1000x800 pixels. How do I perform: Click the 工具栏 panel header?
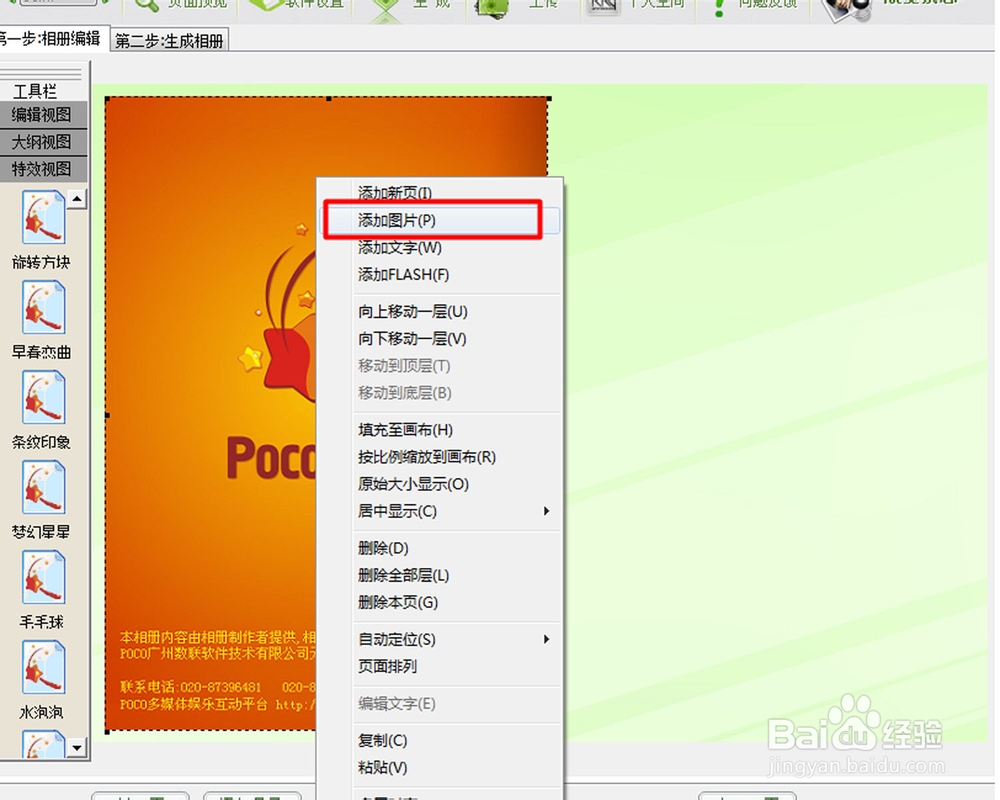point(35,91)
